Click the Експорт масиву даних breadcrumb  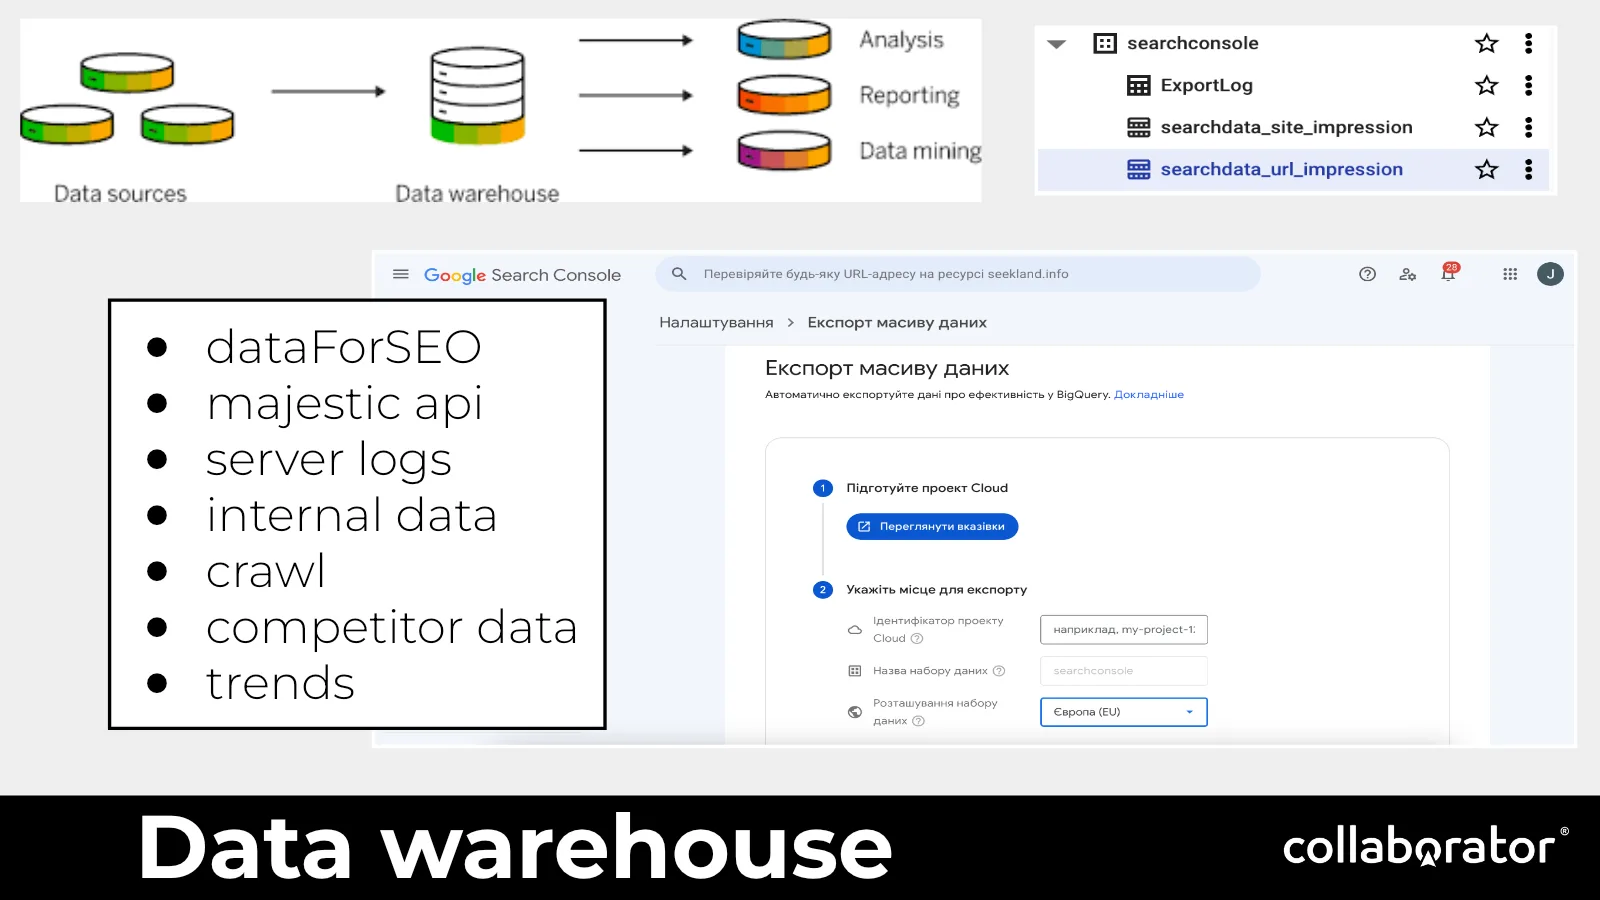pos(897,322)
